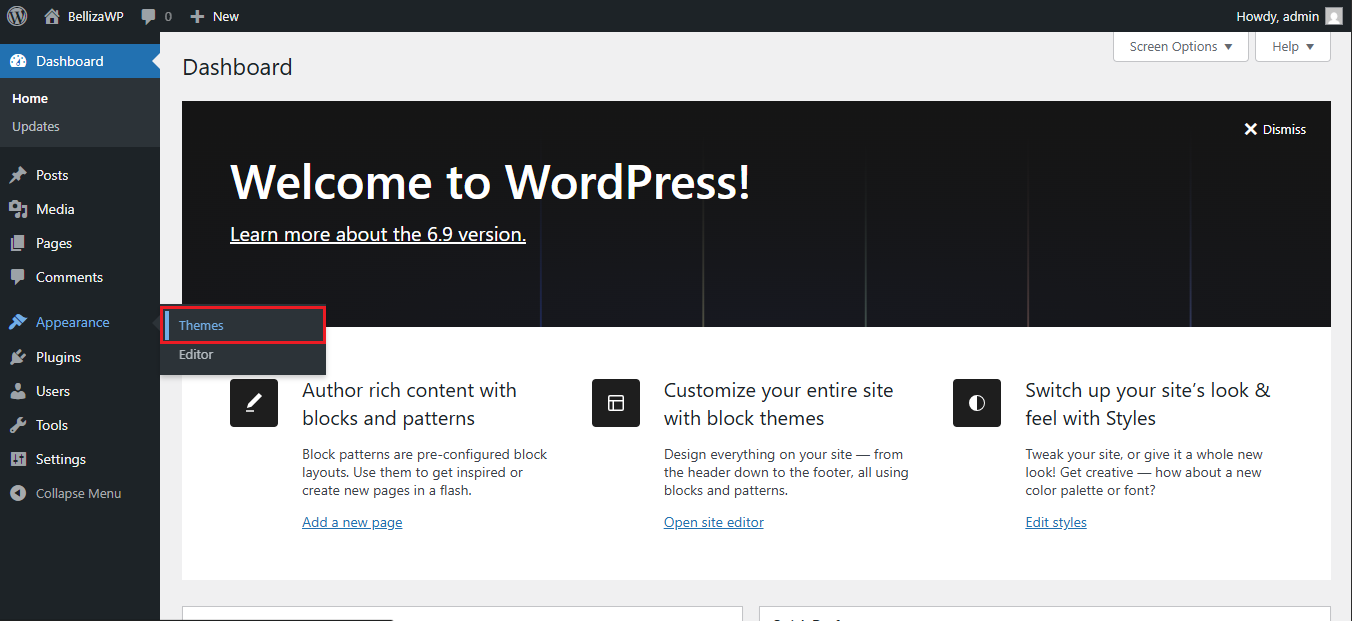Viewport: 1352px width, 621px height.
Task: Collapse the admin sidebar menu
Action: coord(78,493)
